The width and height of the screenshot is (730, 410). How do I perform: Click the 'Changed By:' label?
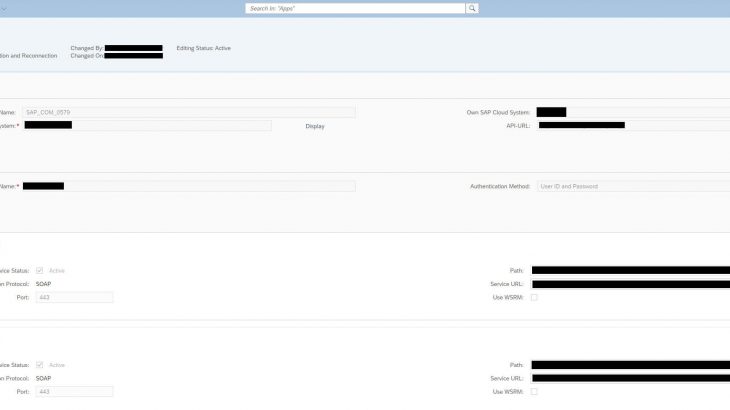tap(87, 48)
